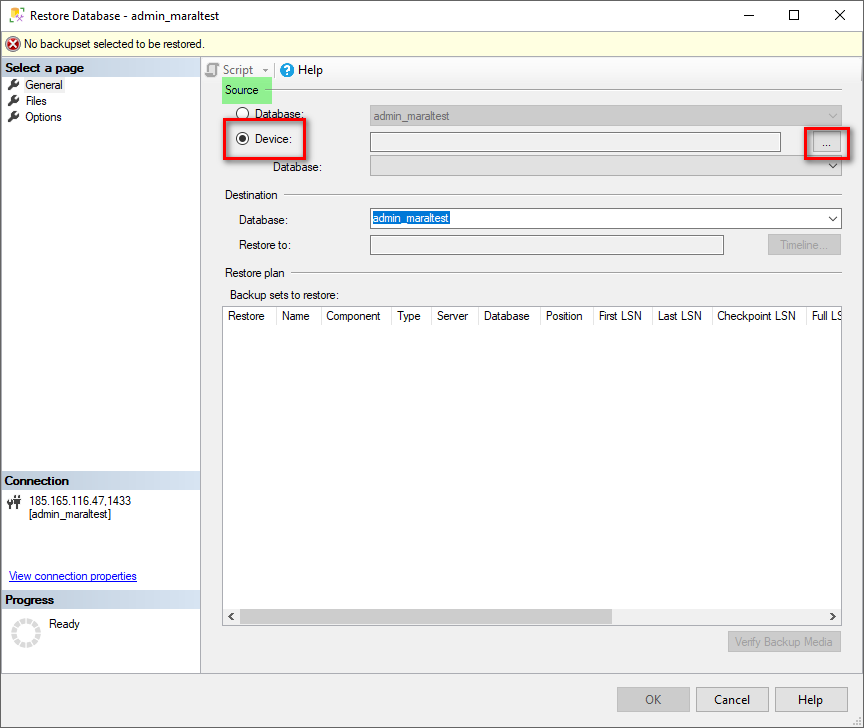Select the Database source radio button
Screen dimensions: 864x728
(x=243, y=114)
